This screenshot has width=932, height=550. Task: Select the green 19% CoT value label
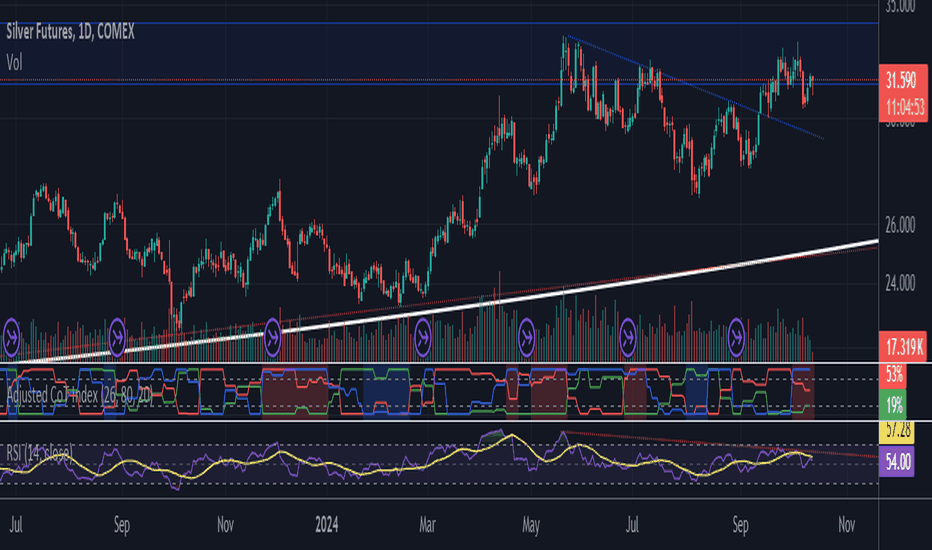[x=892, y=406]
